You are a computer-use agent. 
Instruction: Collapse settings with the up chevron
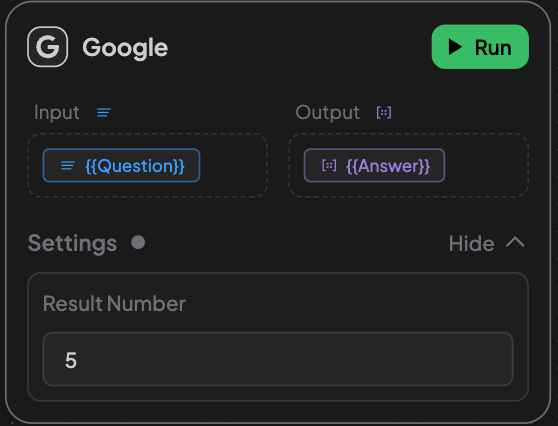pyautogui.click(x=515, y=243)
